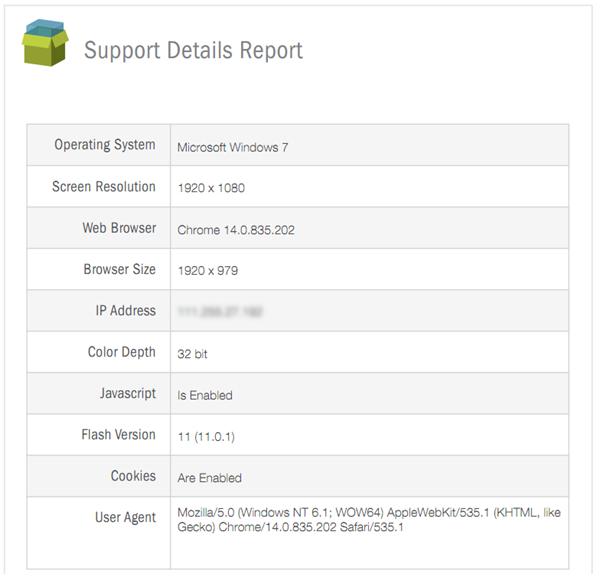600x574 pixels.
Task: Click the 1920 x 979 size value
Action: click(x=208, y=271)
